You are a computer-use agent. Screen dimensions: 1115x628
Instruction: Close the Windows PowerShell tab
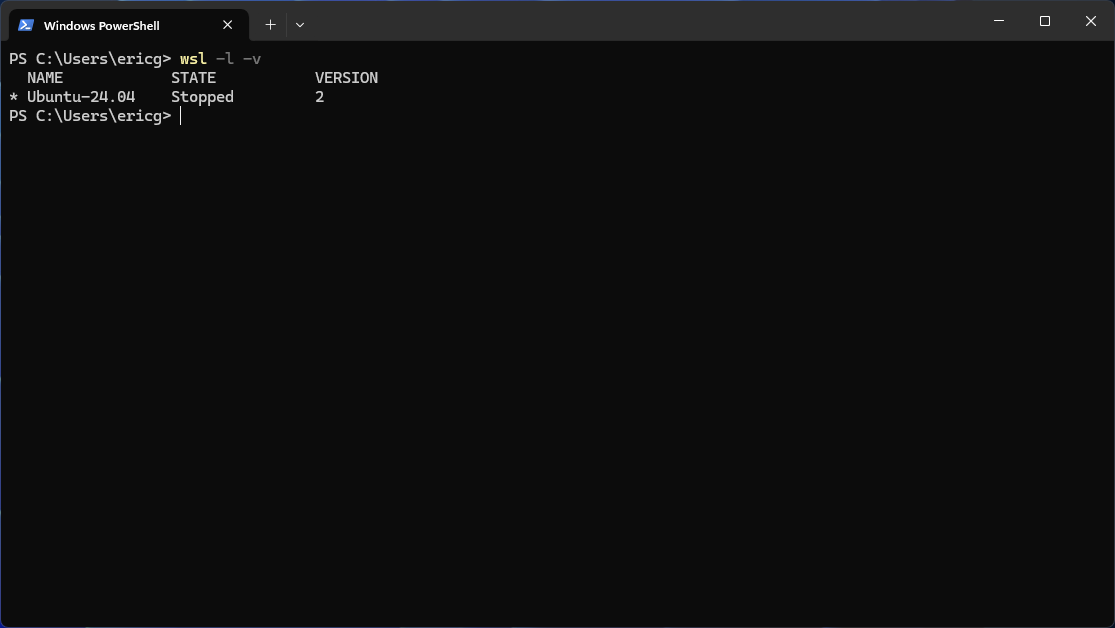pyautogui.click(x=228, y=25)
